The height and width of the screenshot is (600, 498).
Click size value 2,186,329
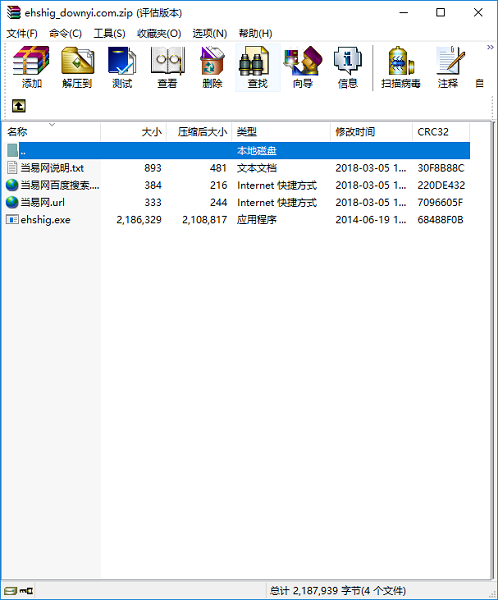139,220
